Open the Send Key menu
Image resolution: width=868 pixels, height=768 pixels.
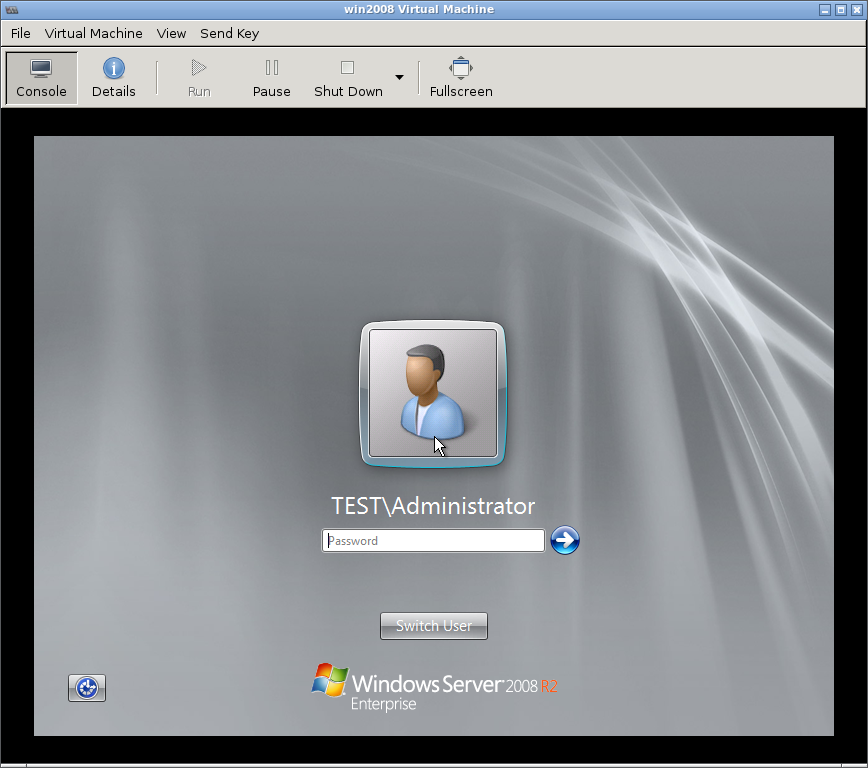coord(229,33)
